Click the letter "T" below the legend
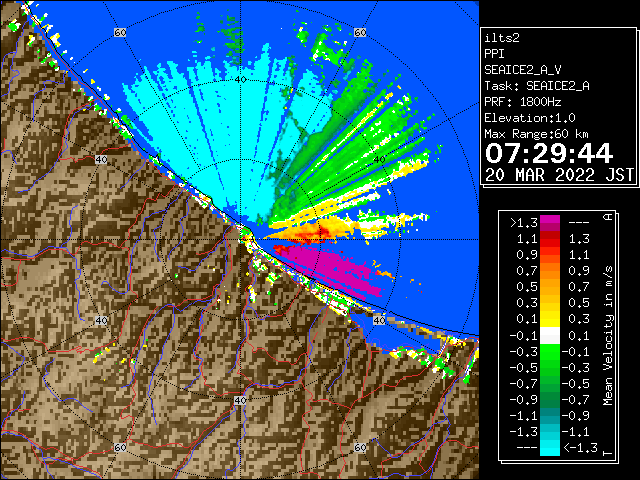Image resolution: width=640 pixels, height=480 pixels. (x=608, y=453)
